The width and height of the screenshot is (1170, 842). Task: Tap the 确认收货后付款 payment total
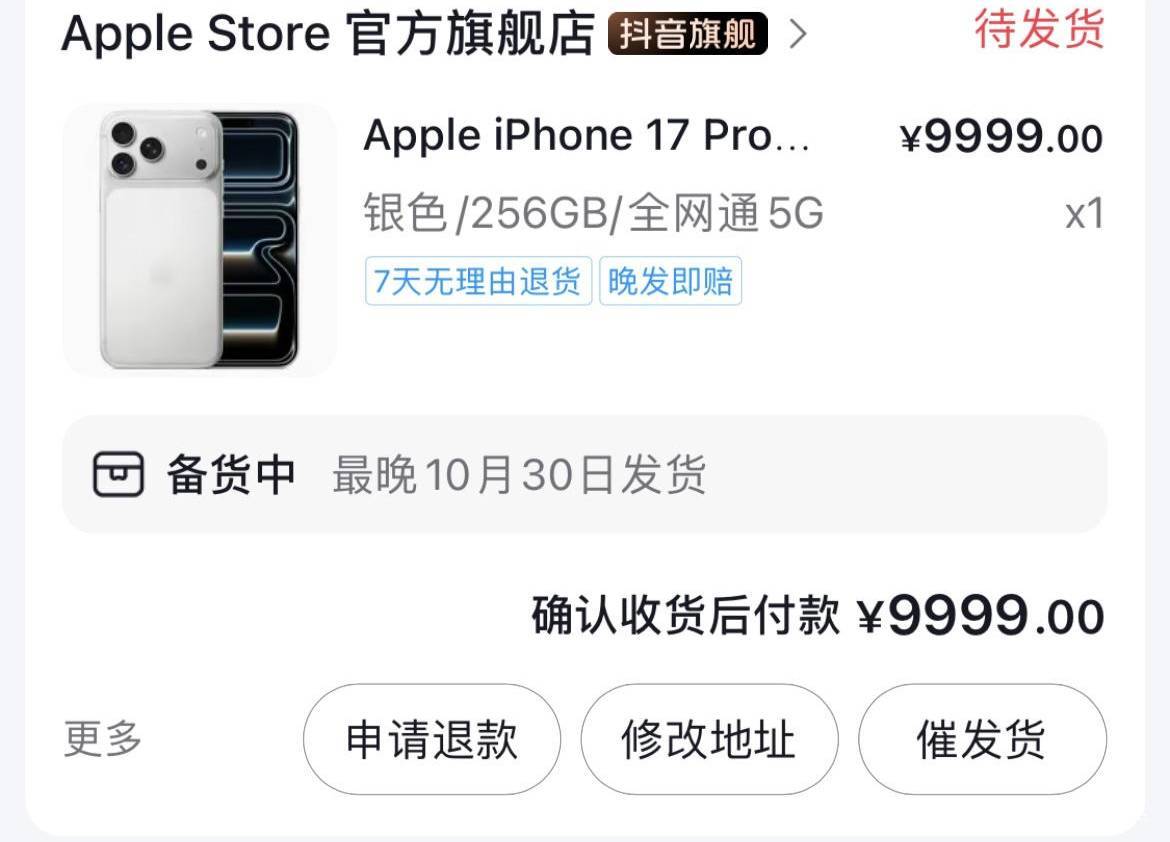818,616
